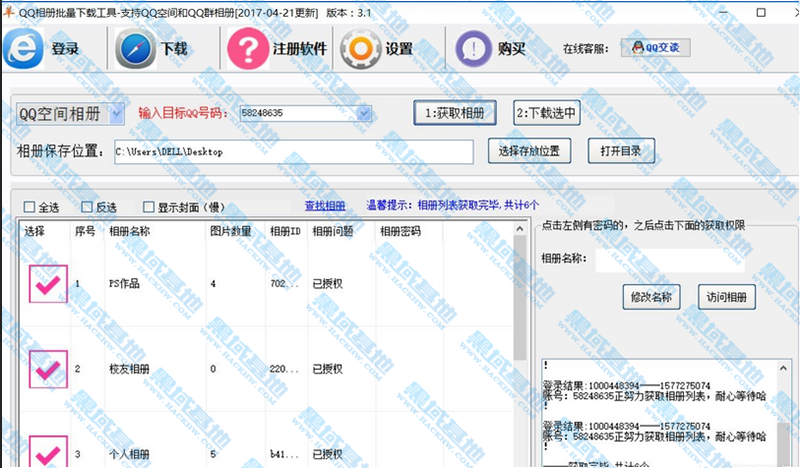This screenshot has height=468, width=800.
Task: Click the pink question mark register icon
Action: (x=248, y=49)
